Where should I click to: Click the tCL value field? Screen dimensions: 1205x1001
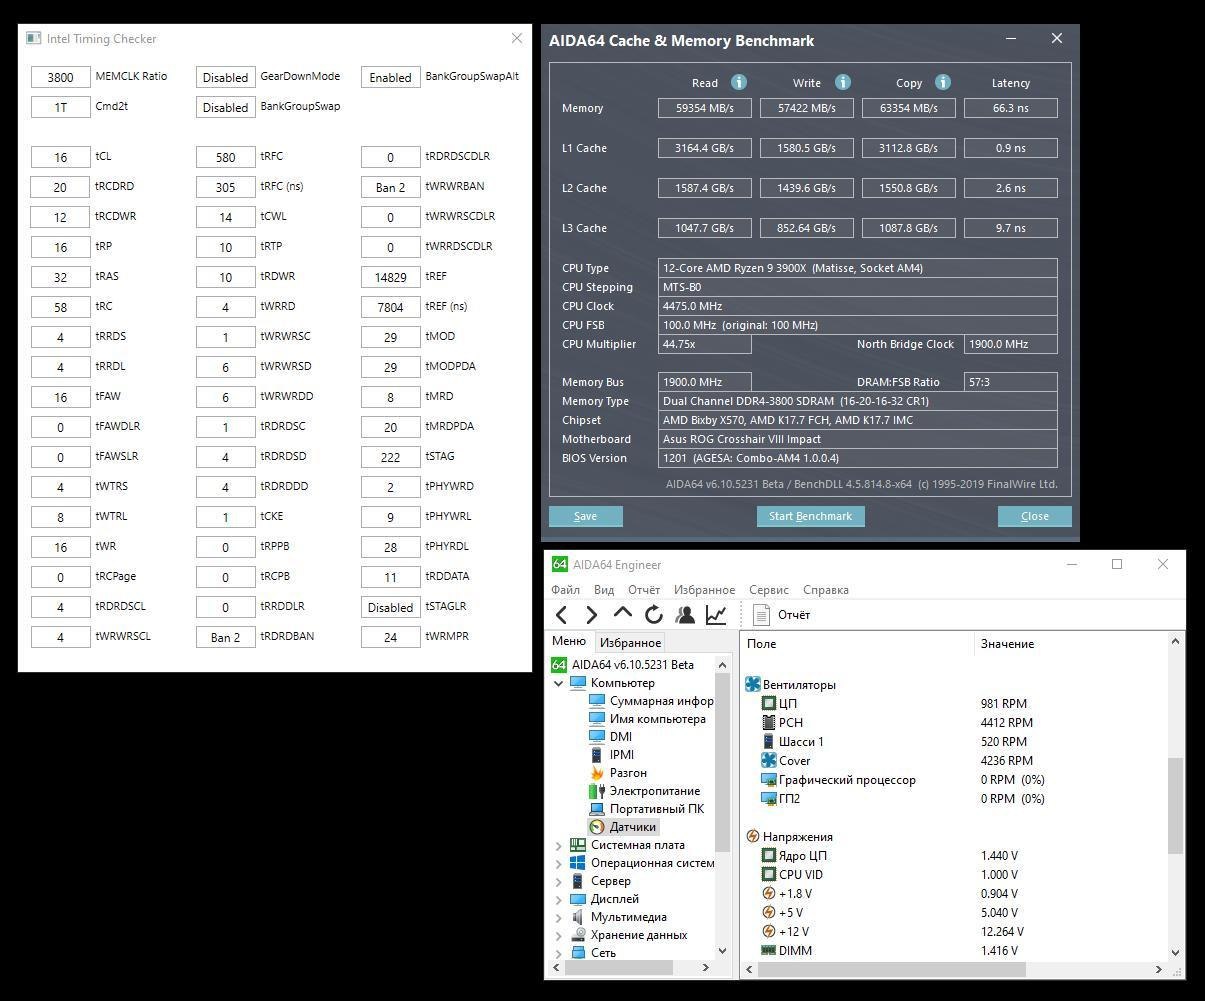point(60,157)
